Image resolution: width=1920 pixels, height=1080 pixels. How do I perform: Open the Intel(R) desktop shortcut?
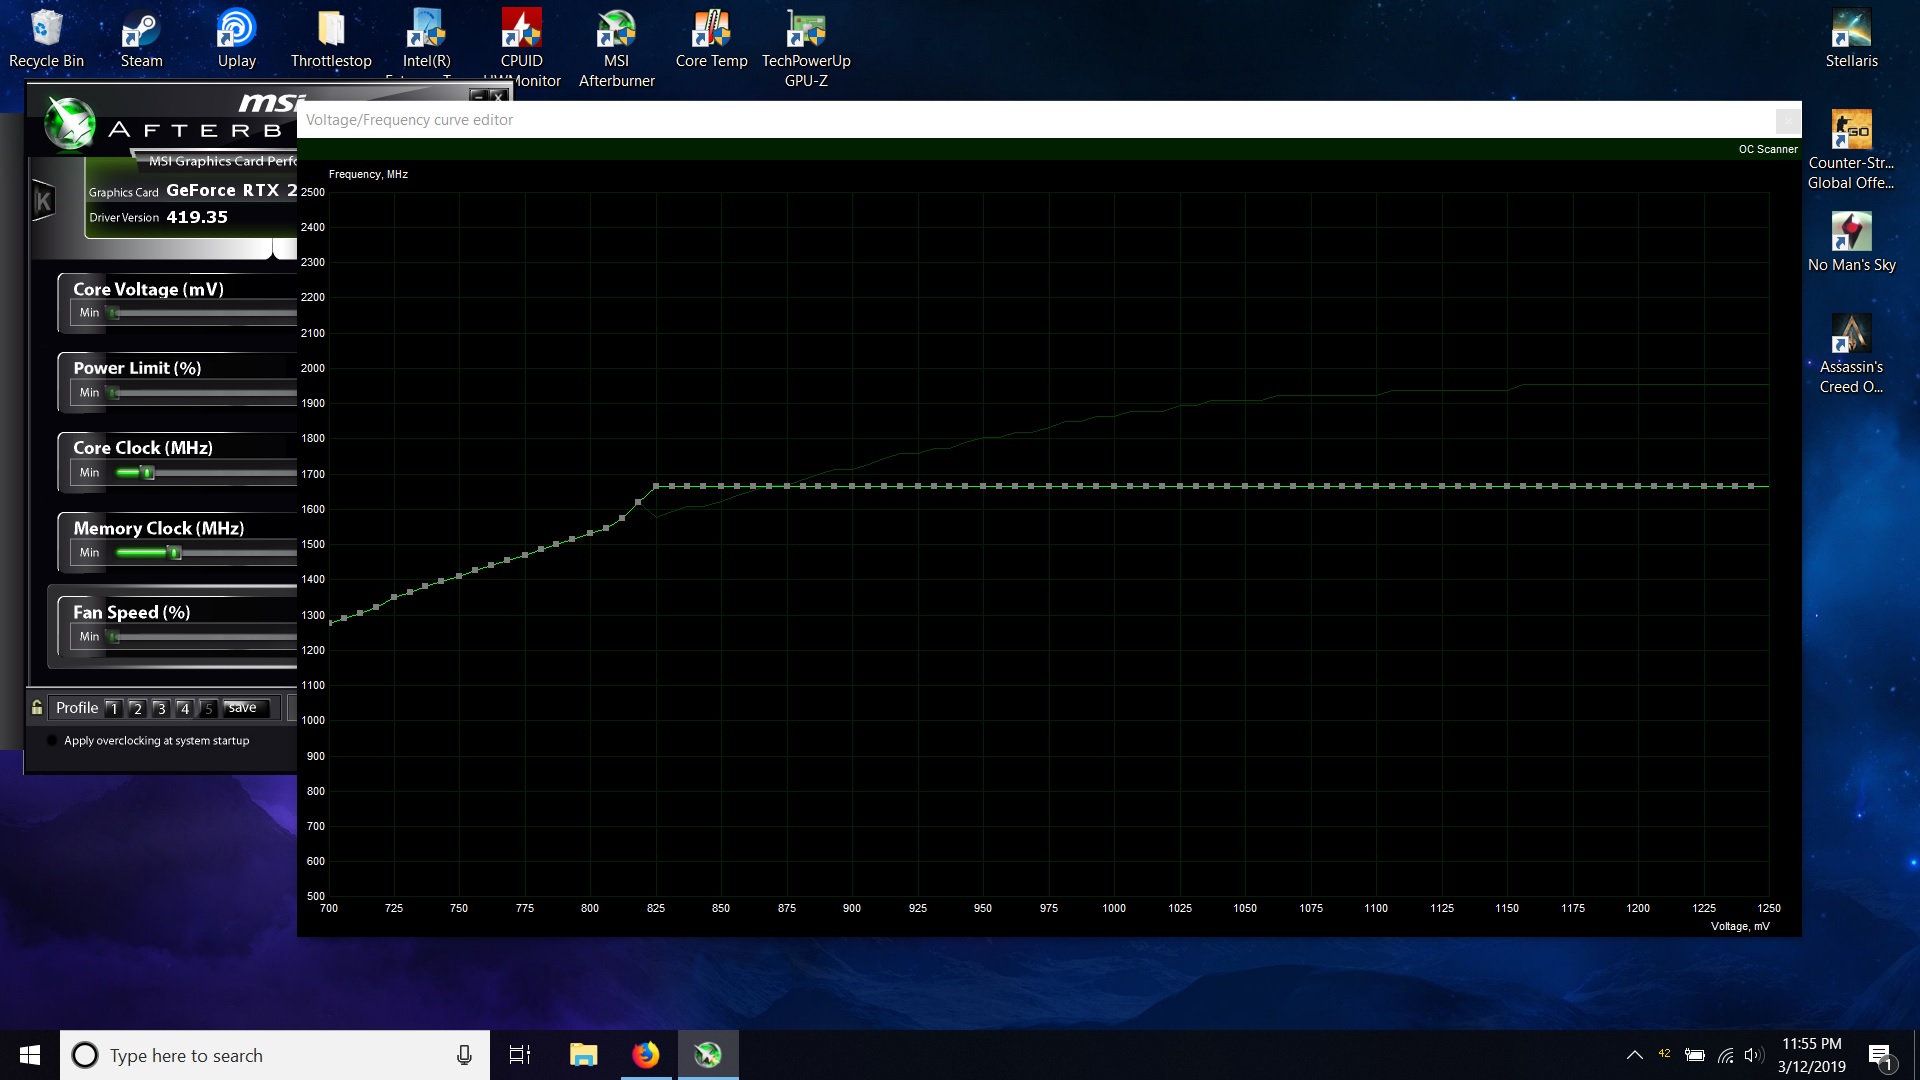[x=426, y=40]
